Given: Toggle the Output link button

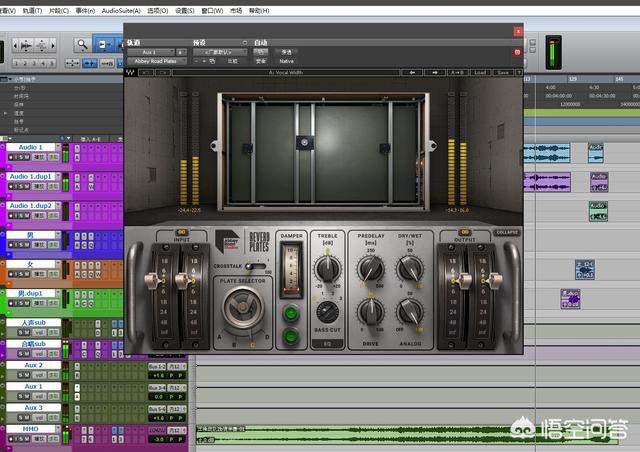Looking at the screenshot, I should pos(464,232).
